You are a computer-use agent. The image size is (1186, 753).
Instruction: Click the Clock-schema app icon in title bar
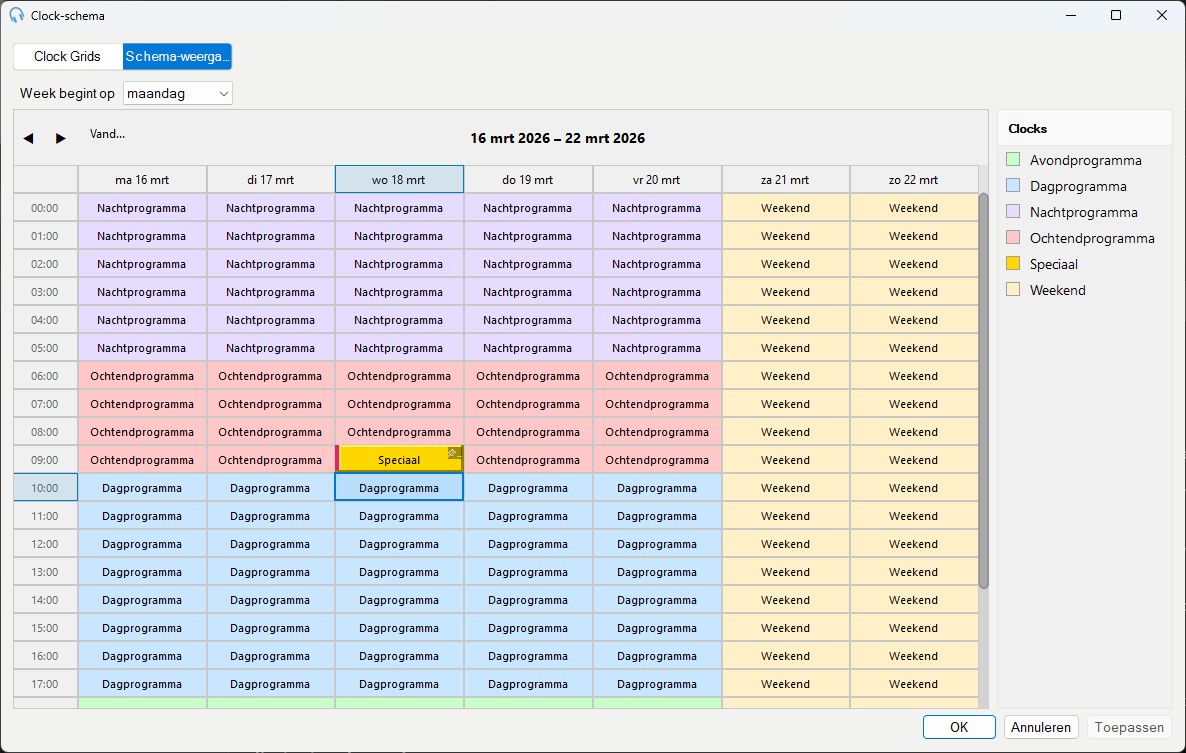point(17,15)
